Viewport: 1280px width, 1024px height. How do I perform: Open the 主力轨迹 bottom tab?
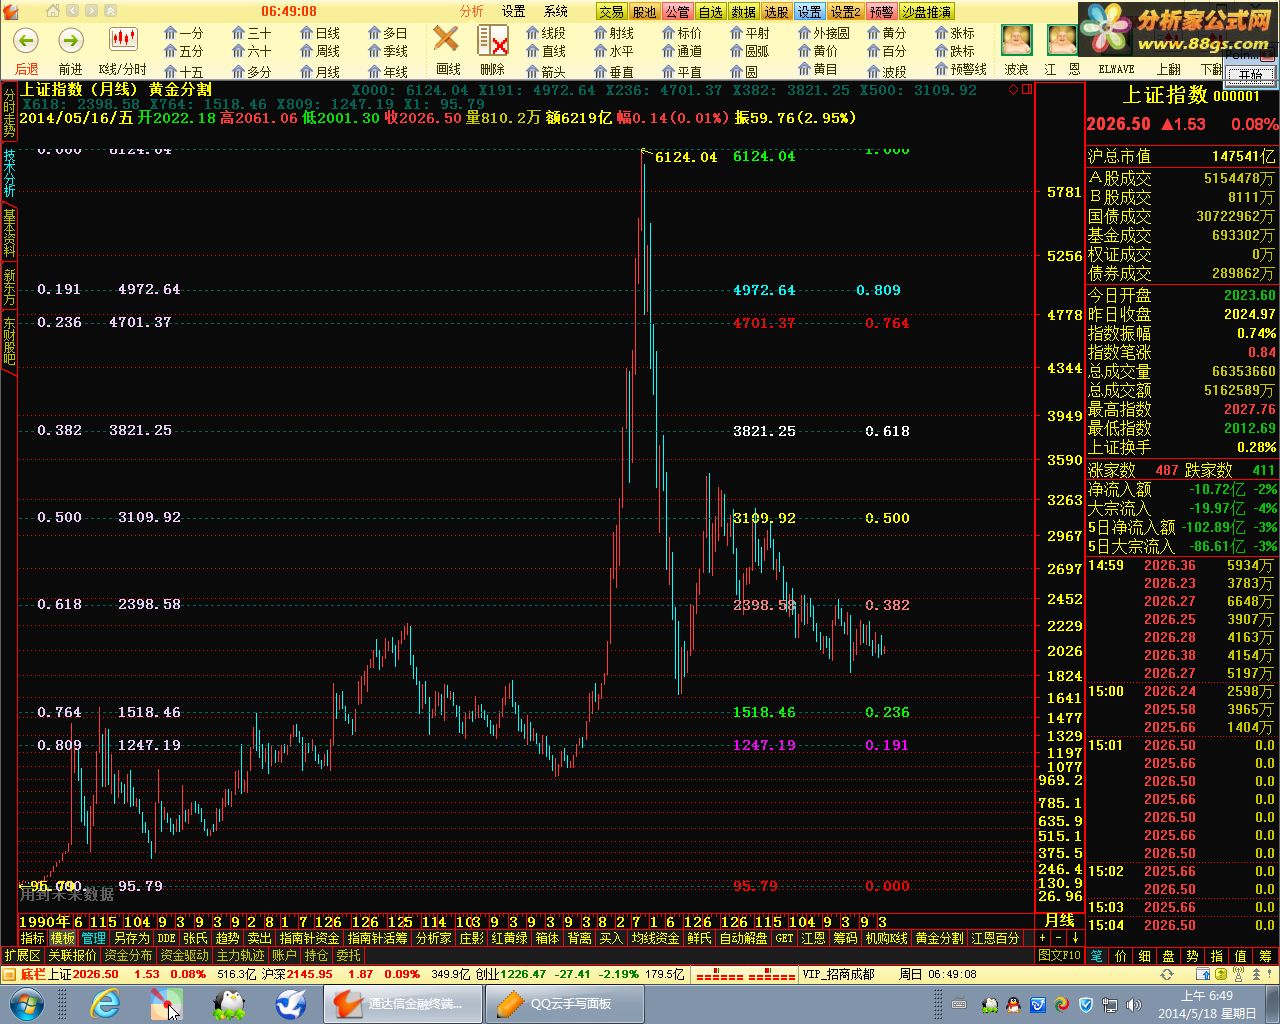(241, 955)
